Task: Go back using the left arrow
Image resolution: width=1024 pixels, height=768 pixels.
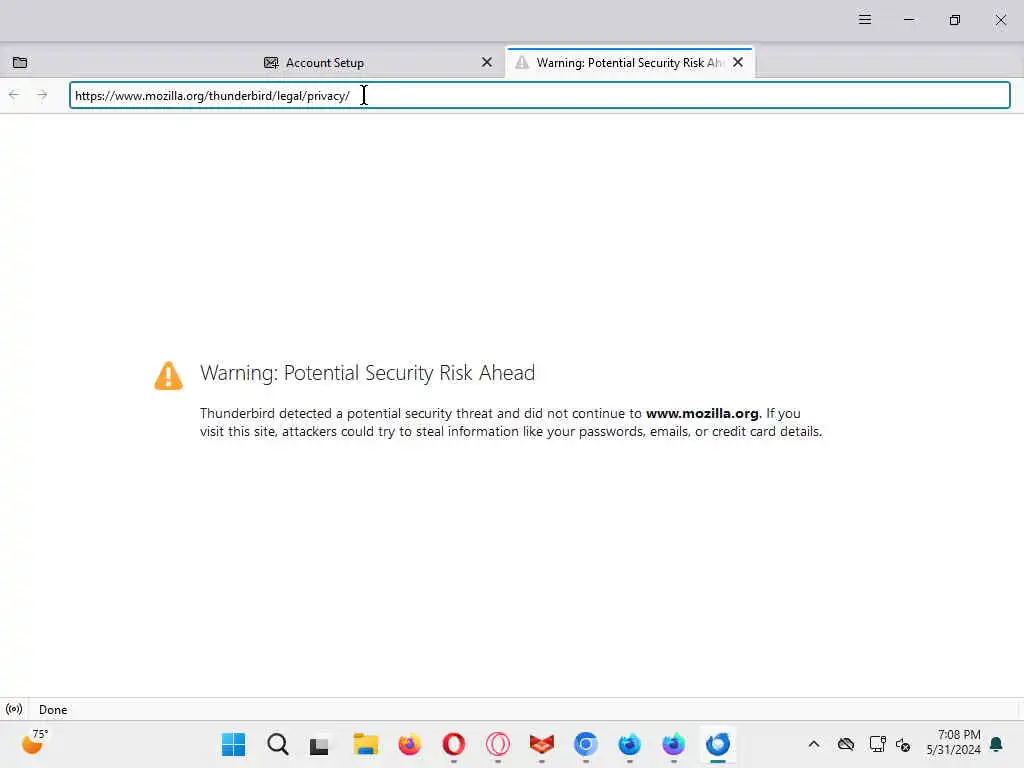Action: coord(14,95)
